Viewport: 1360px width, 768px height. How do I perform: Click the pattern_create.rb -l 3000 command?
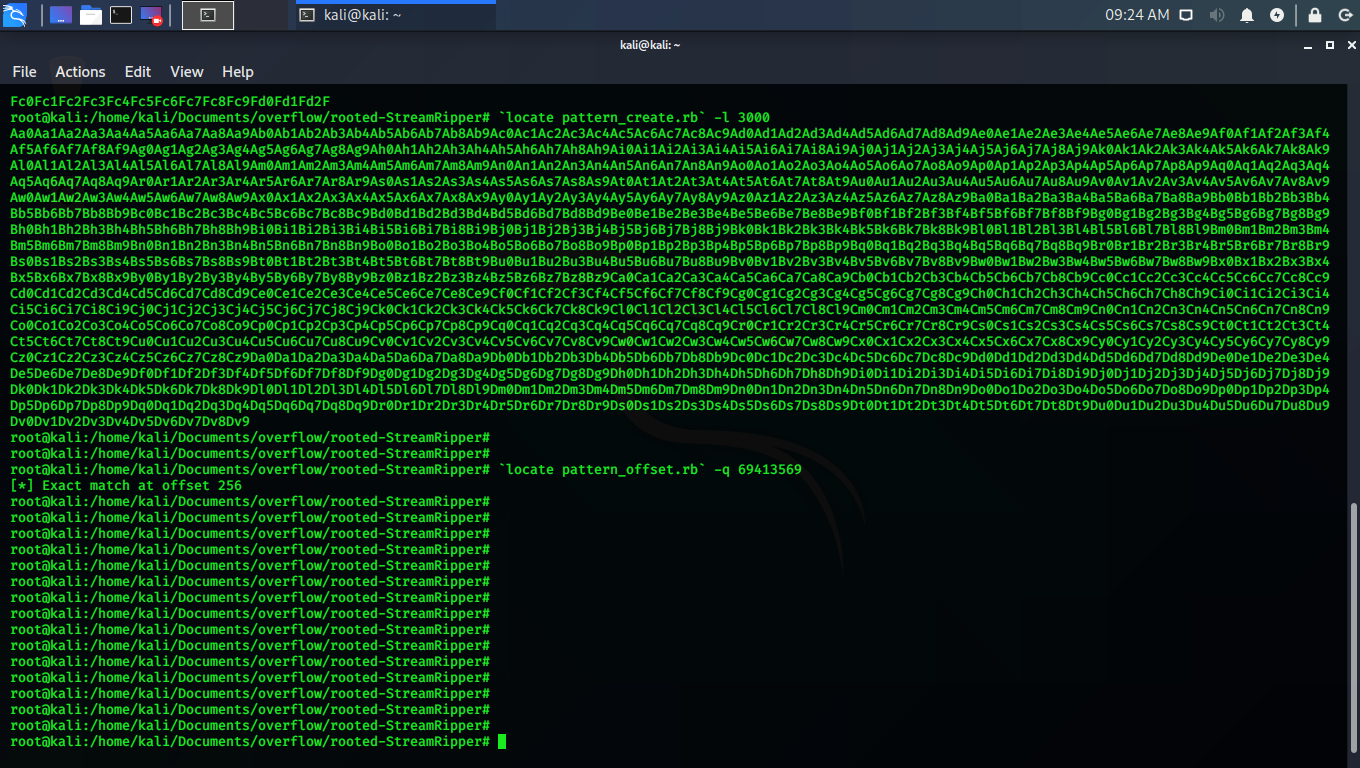[634, 117]
